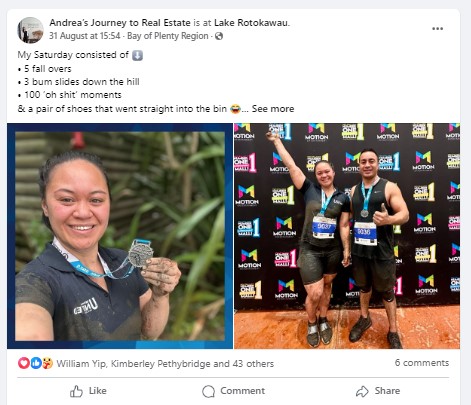Open Kimberley Pethybridge's profile link
This screenshot has width=471, height=405.
pyautogui.click(x=160, y=363)
